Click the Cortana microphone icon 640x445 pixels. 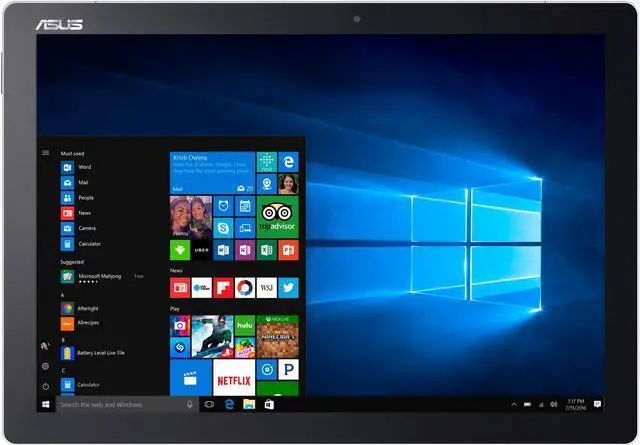click(x=189, y=404)
